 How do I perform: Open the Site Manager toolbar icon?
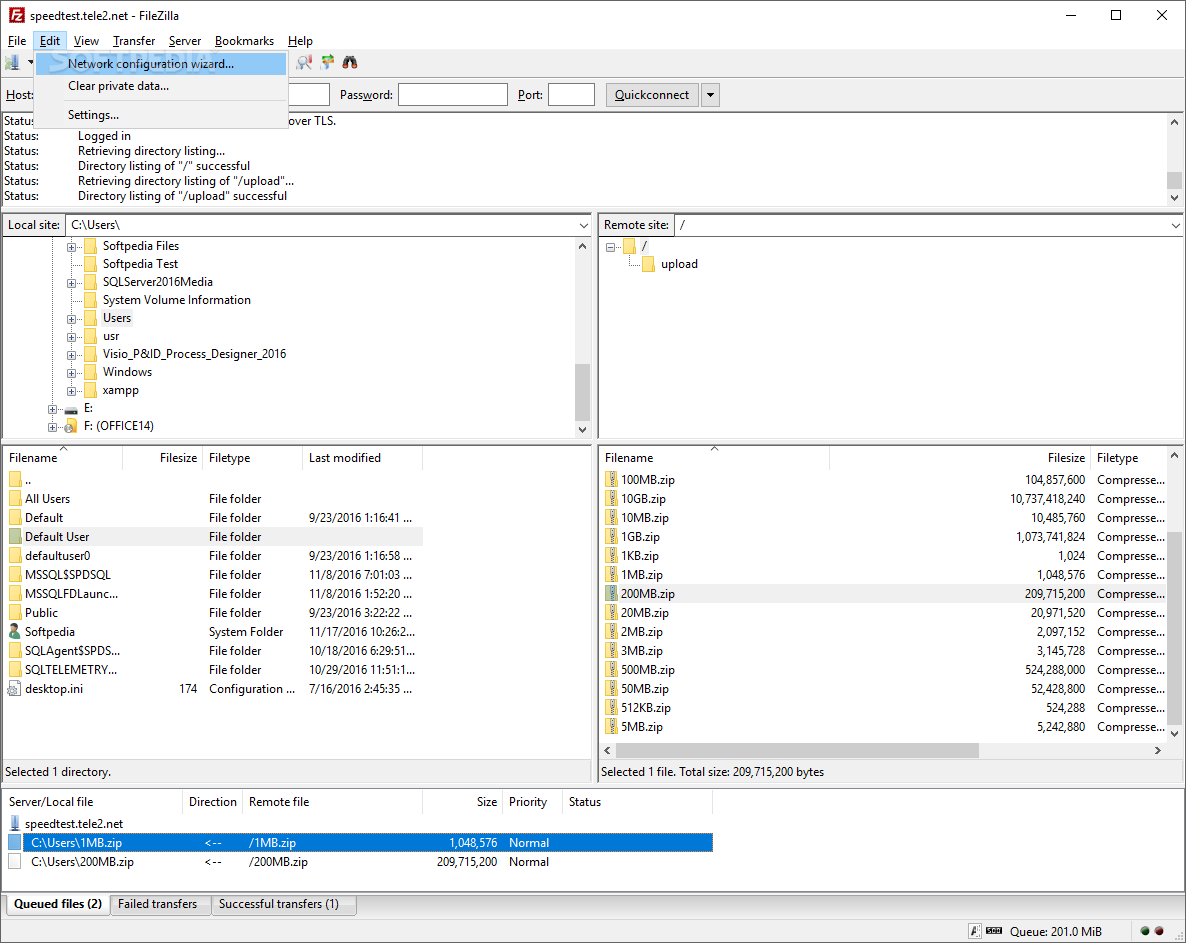[13, 63]
